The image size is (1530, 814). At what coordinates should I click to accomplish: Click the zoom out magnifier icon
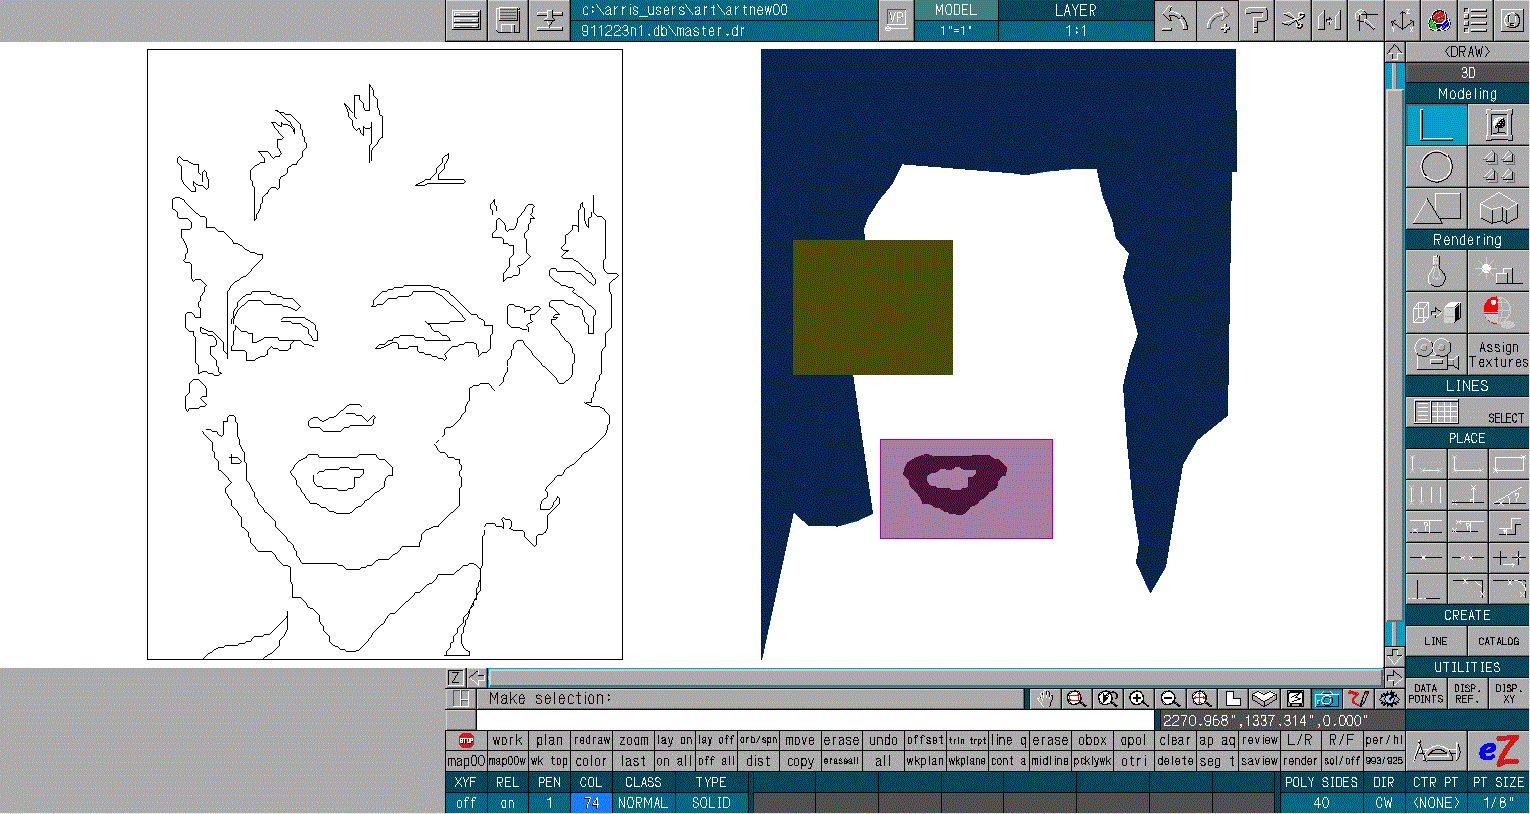[x=1169, y=699]
